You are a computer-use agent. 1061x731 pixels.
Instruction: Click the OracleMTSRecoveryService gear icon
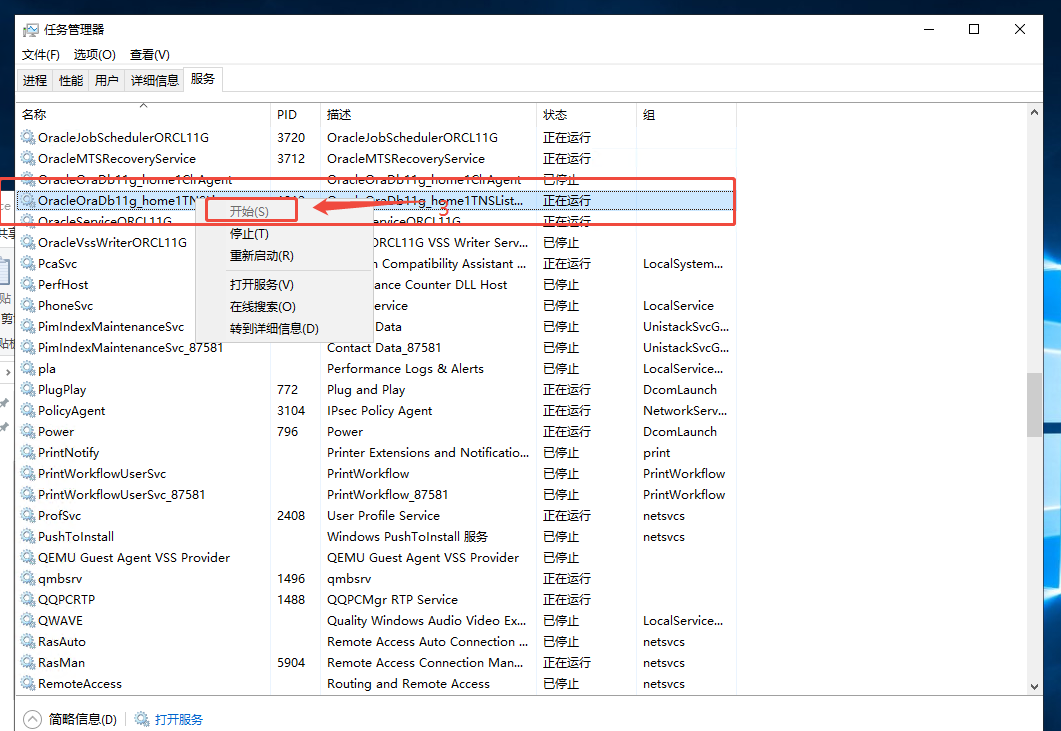click(x=28, y=158)
